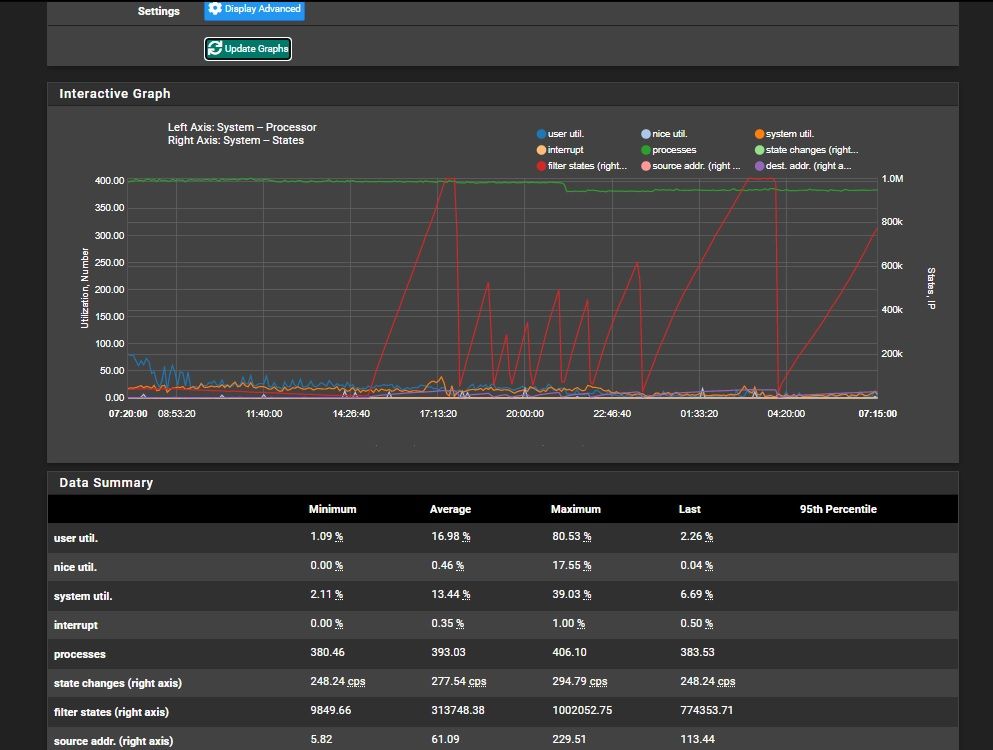Click the Utilization, Number axis title
Viewport: 993px width, 750px height.
pyautogui.click(x=85, y=288)
